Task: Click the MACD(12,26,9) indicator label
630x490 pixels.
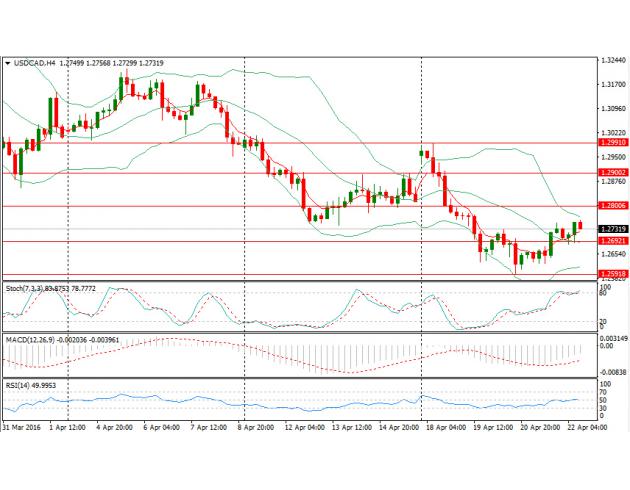Action: click(29, 341)
